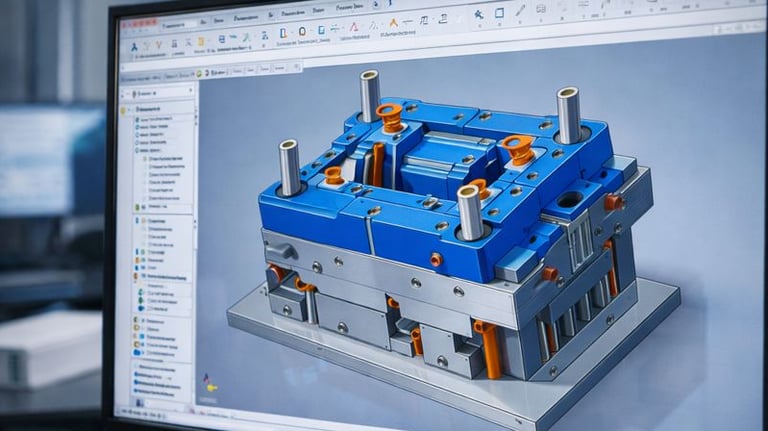Click the green round icon in view toolbar
The image size is (768, 431).
tap(199, 74)
